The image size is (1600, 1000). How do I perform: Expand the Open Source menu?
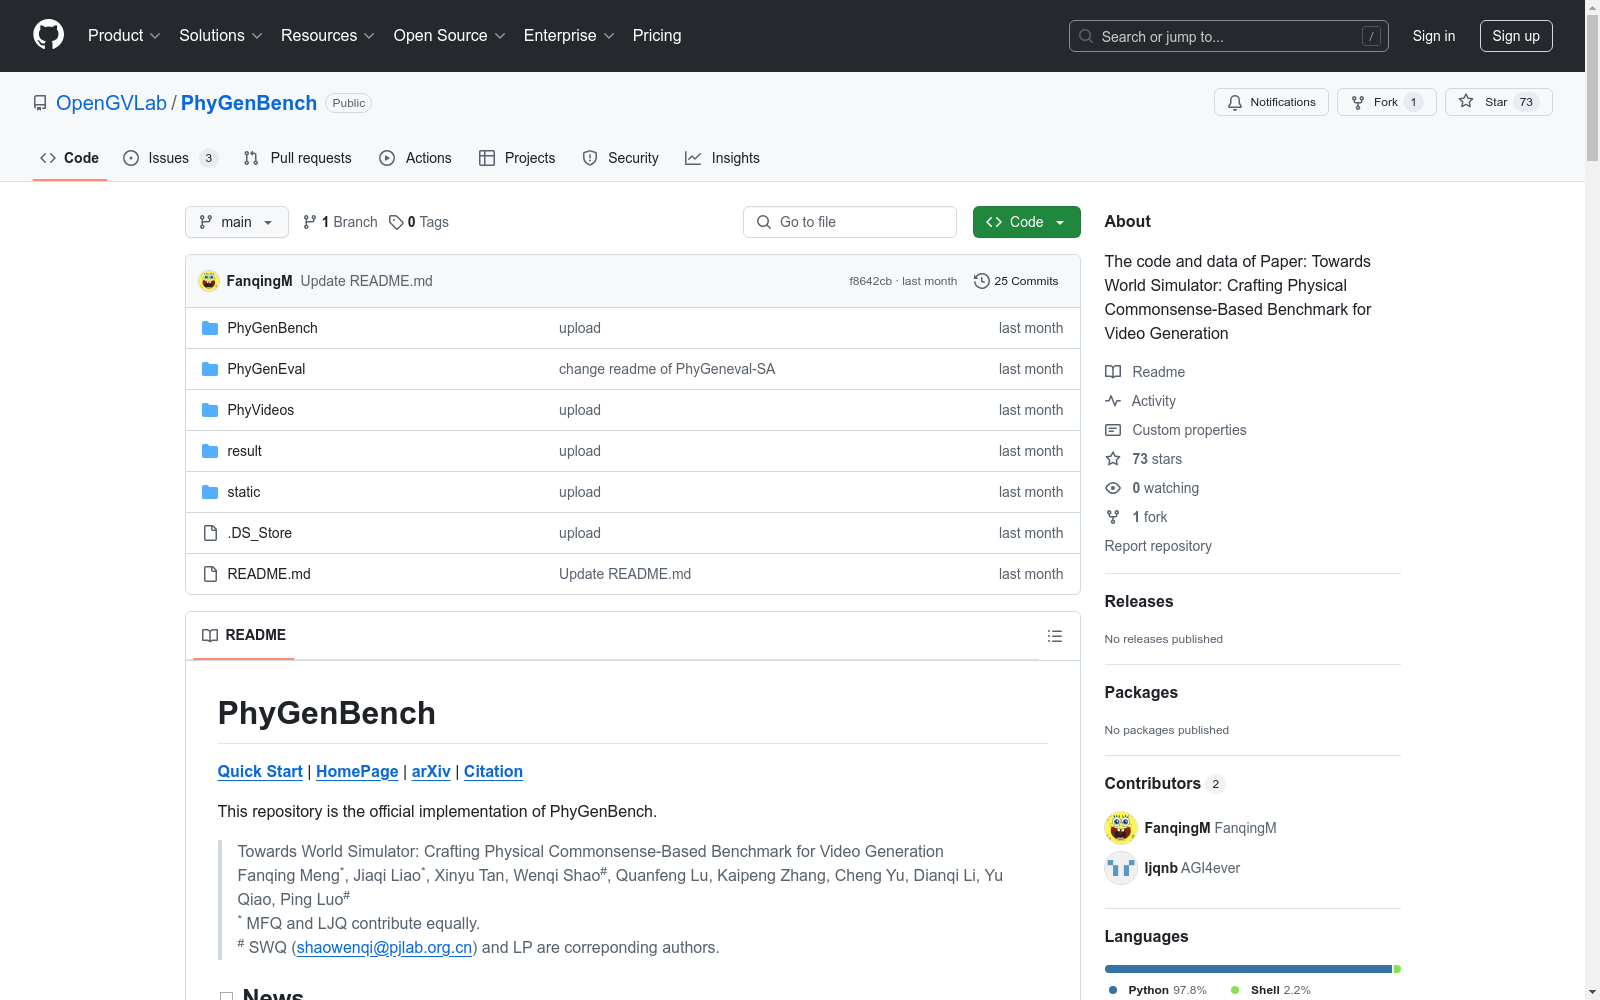point(450,36)
